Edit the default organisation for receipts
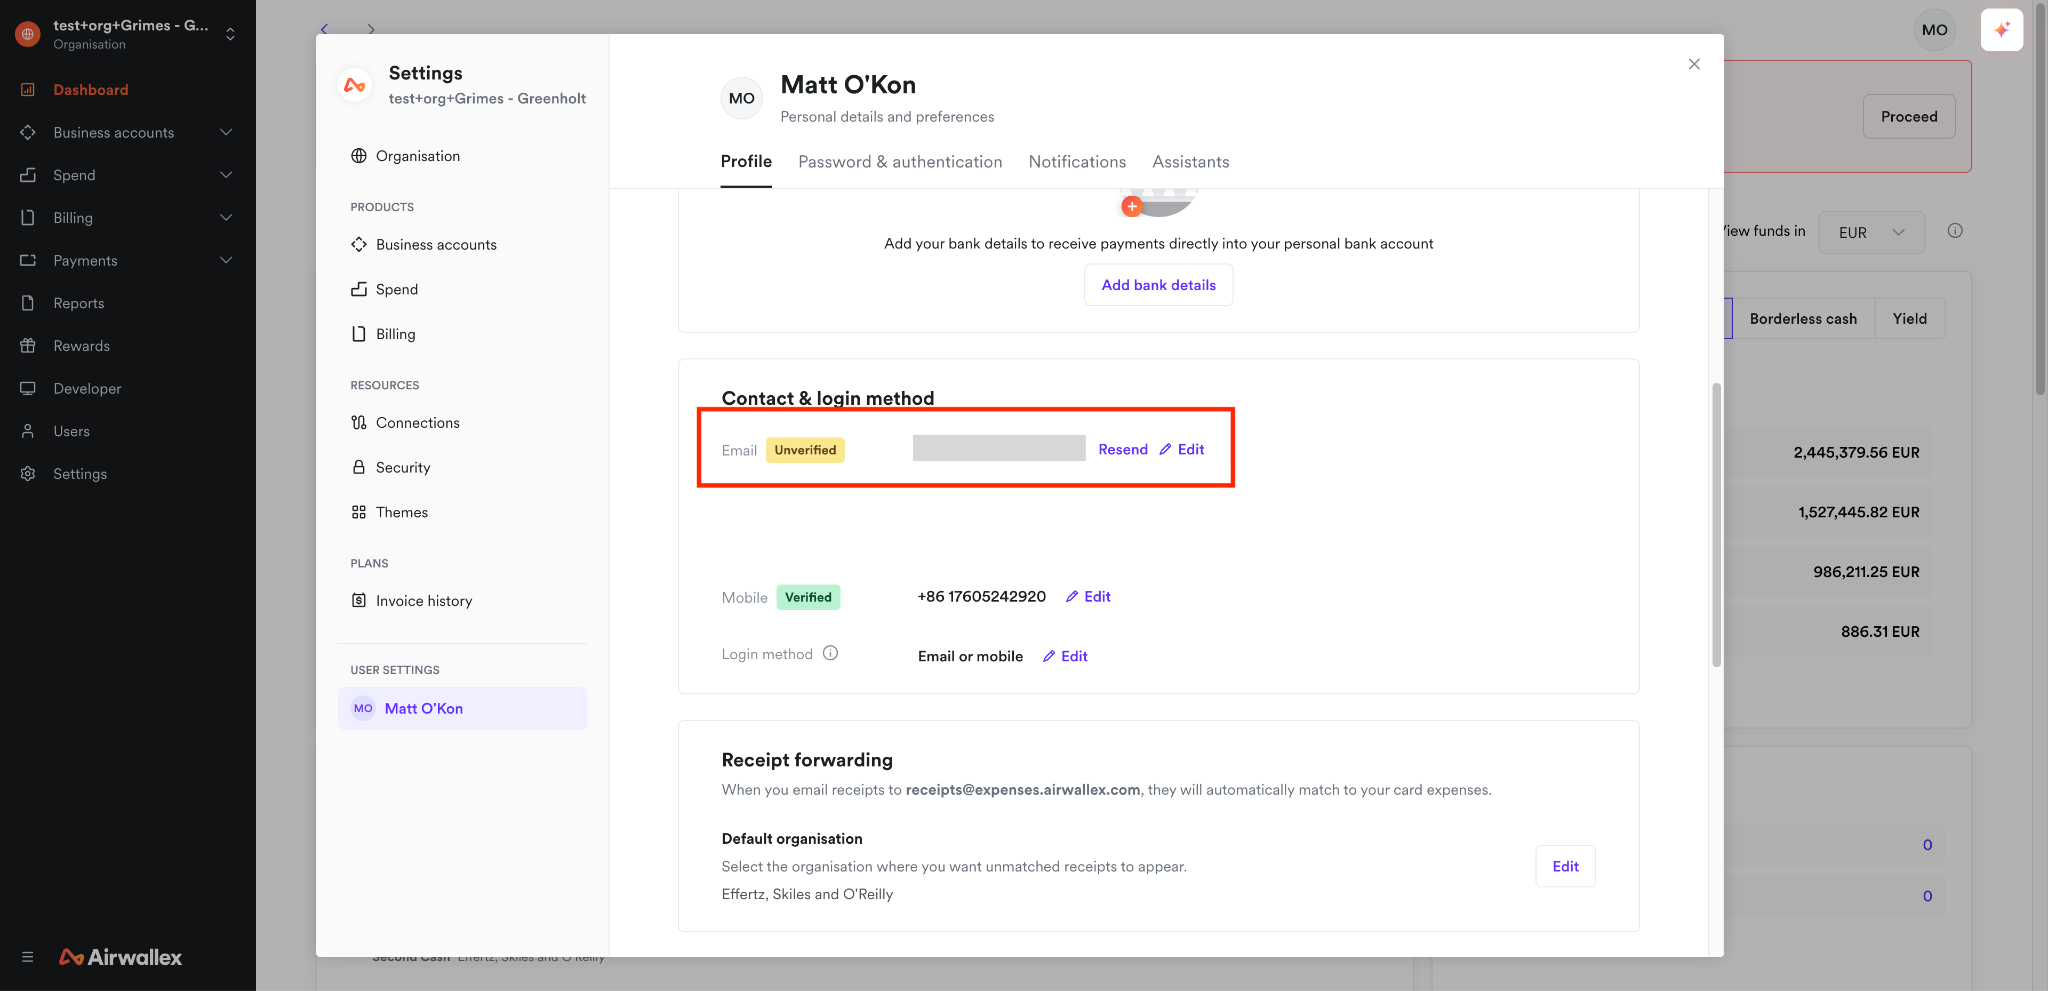Viewport: 2048px width, 991px height. click(x=1565, y=866)
